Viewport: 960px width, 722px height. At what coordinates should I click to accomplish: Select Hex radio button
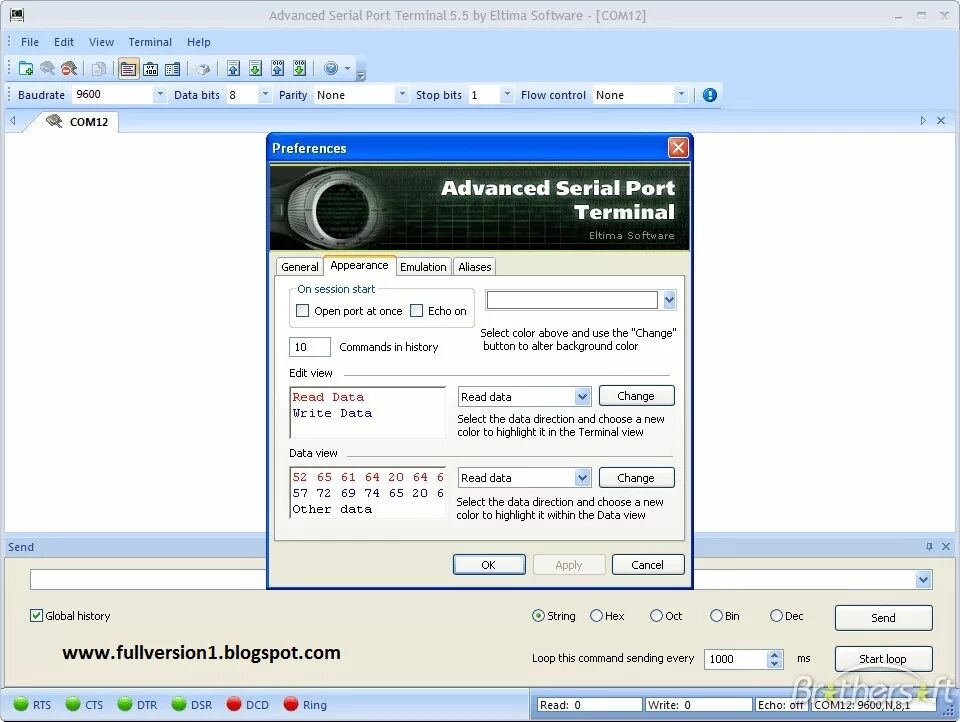pyautogui.click(x=596, y=615)
